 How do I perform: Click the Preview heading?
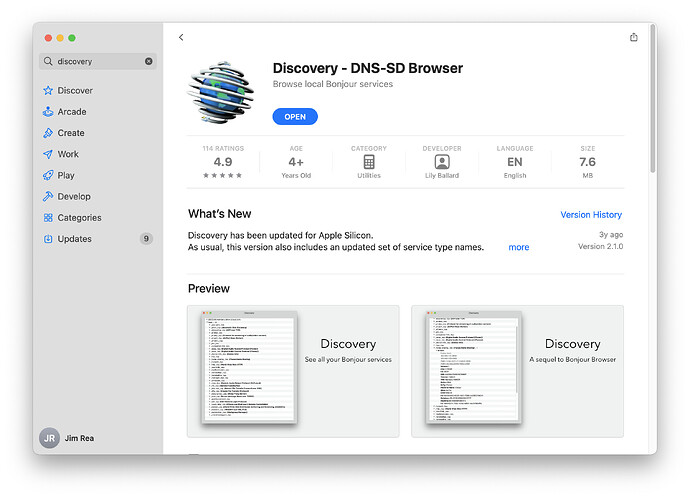[x=209, y=289]
